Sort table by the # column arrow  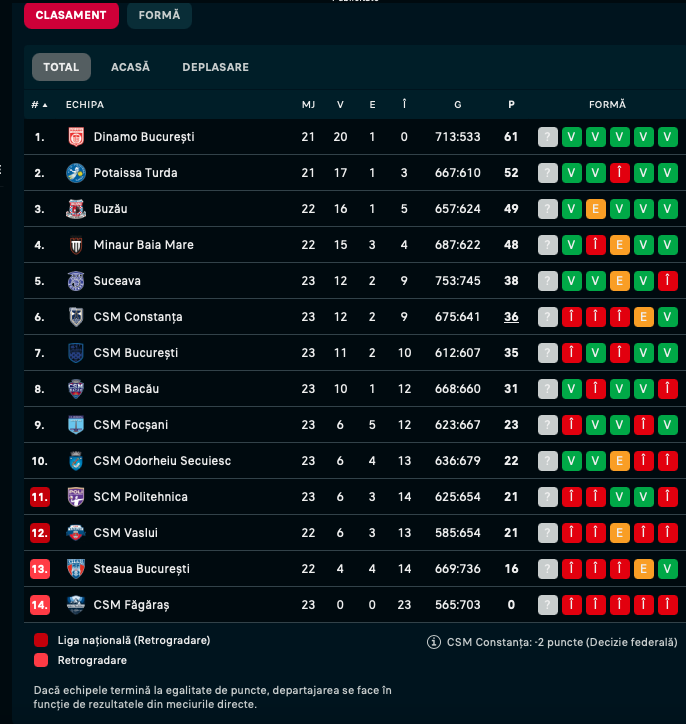(x=45, y=105)
